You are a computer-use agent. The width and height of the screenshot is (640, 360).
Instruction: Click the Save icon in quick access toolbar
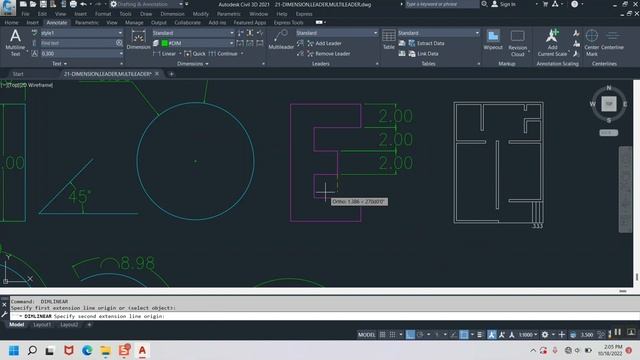pos(43,4)
